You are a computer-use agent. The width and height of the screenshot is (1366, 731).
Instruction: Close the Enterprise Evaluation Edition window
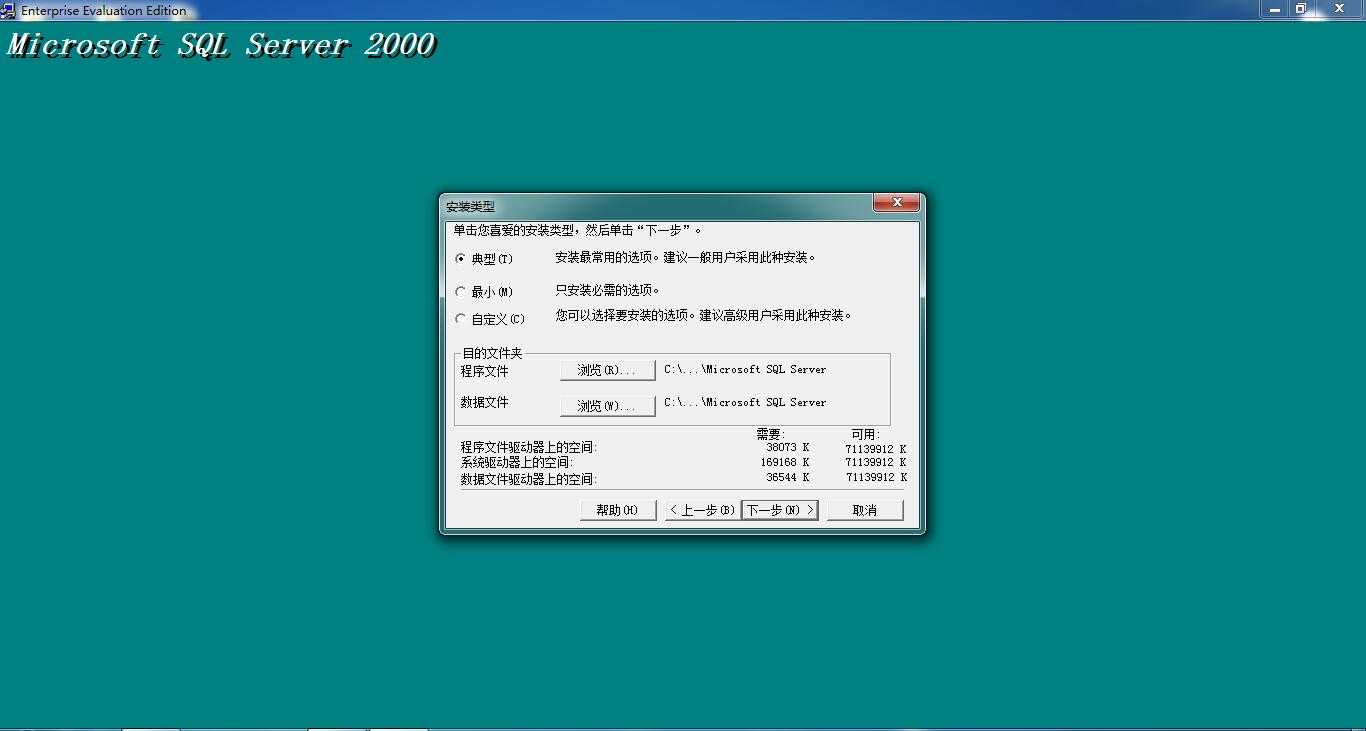click(x=1340, y=8)
